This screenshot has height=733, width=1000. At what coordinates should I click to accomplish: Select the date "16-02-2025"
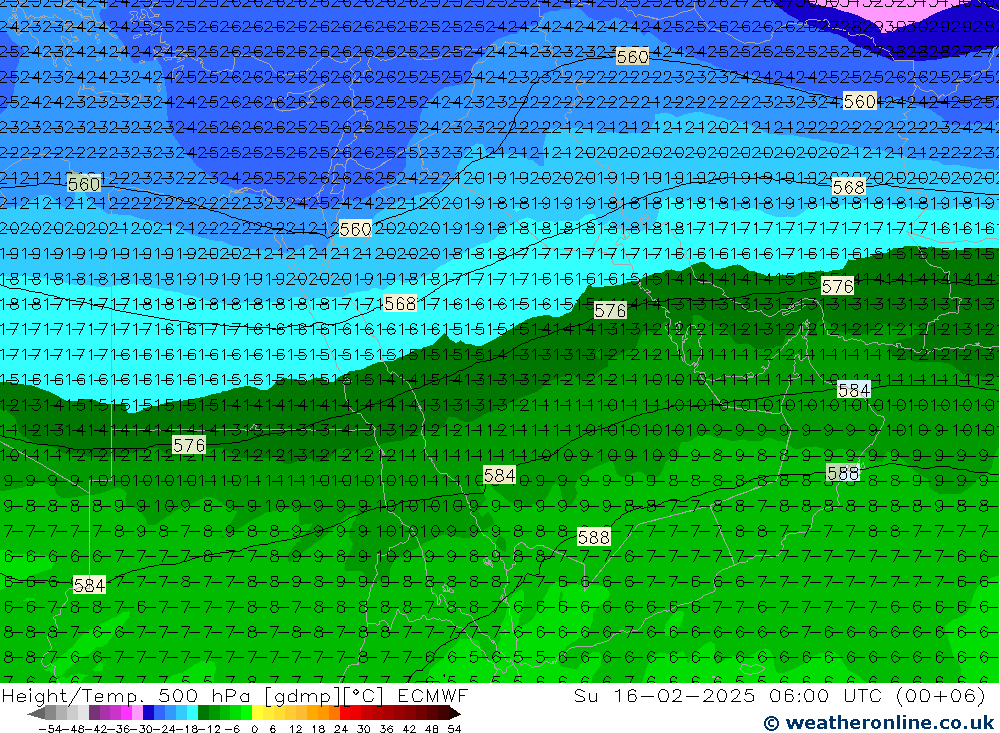[684, 695]
